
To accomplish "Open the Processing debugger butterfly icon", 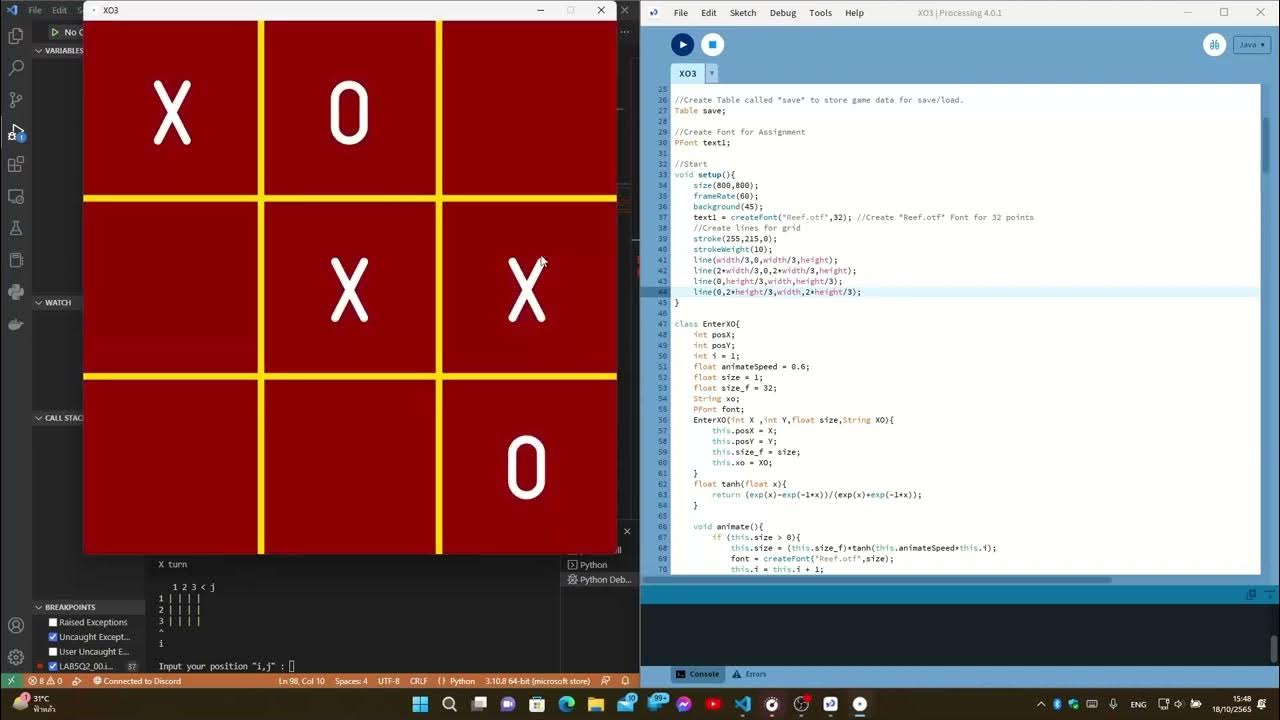I will [x=1214, y=45].
